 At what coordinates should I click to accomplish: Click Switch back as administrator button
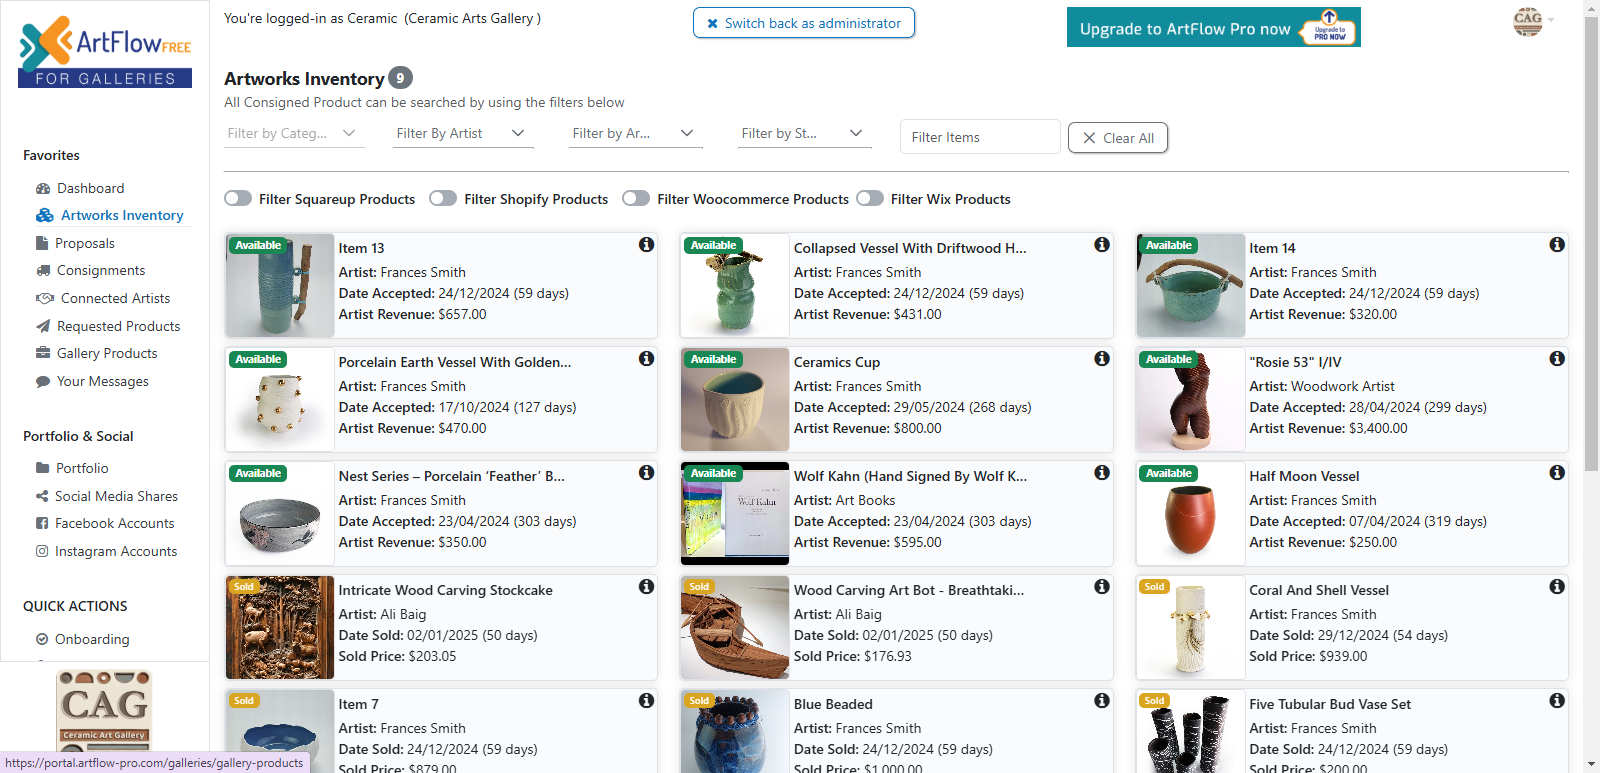(803, 23)
